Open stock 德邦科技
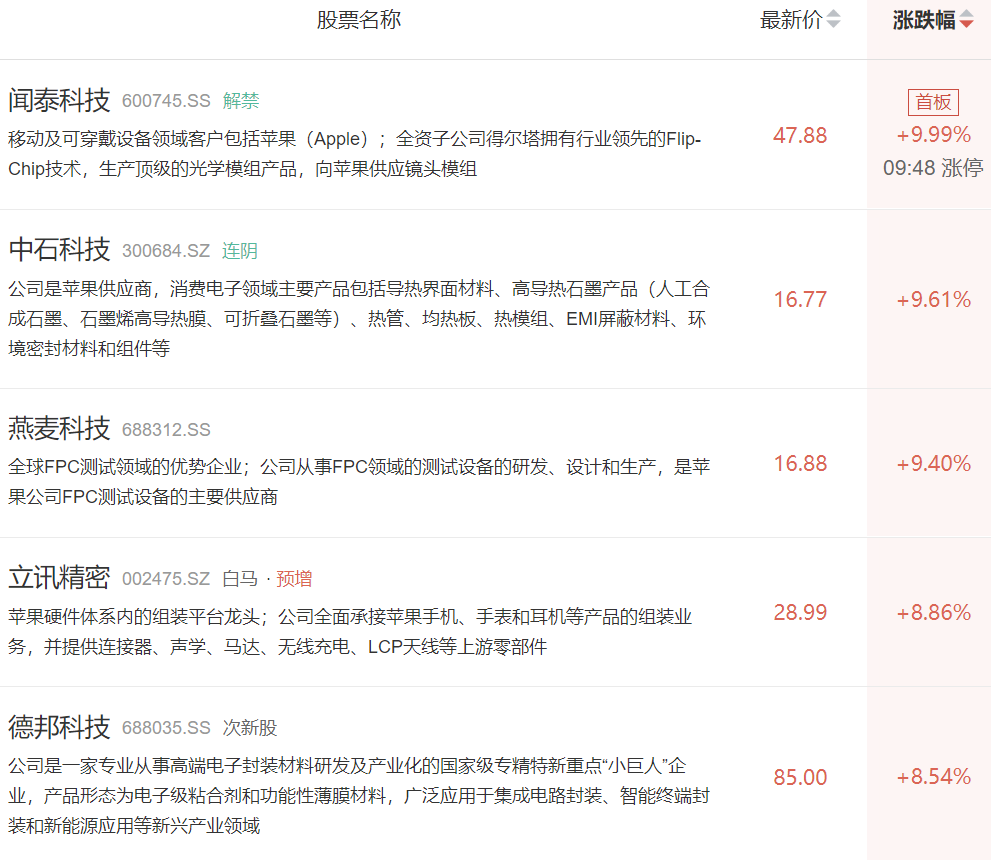Screen dimensions: 991x860 59,727
